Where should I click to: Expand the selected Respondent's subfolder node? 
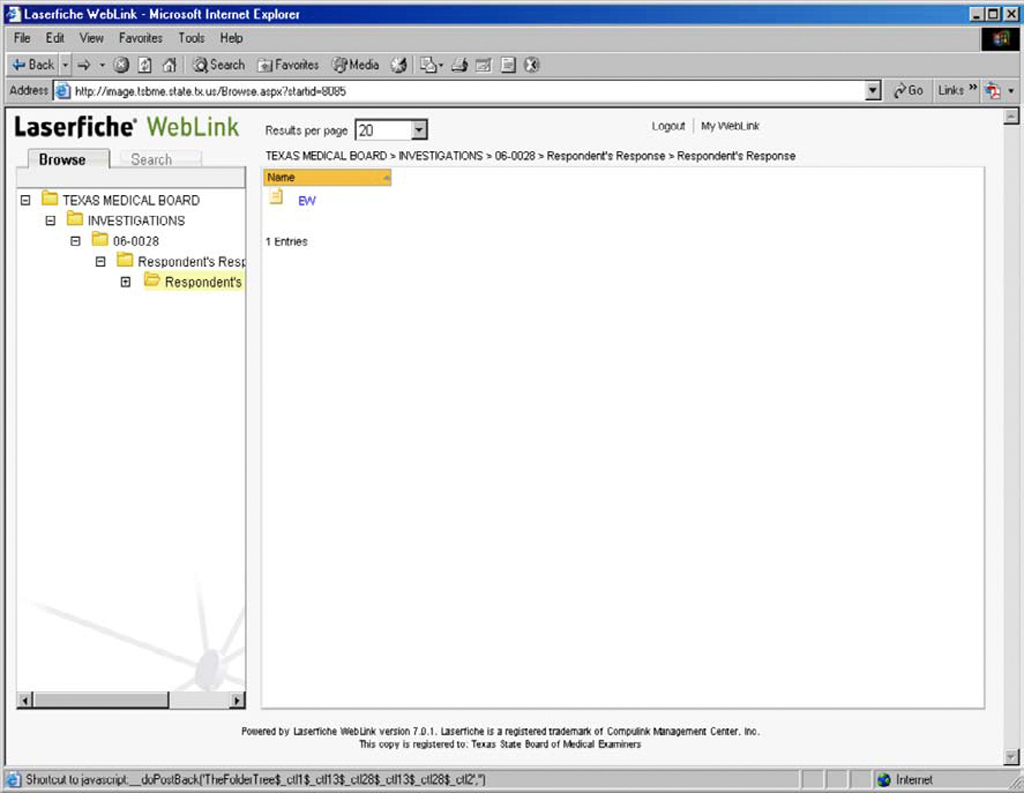[125, 282]
